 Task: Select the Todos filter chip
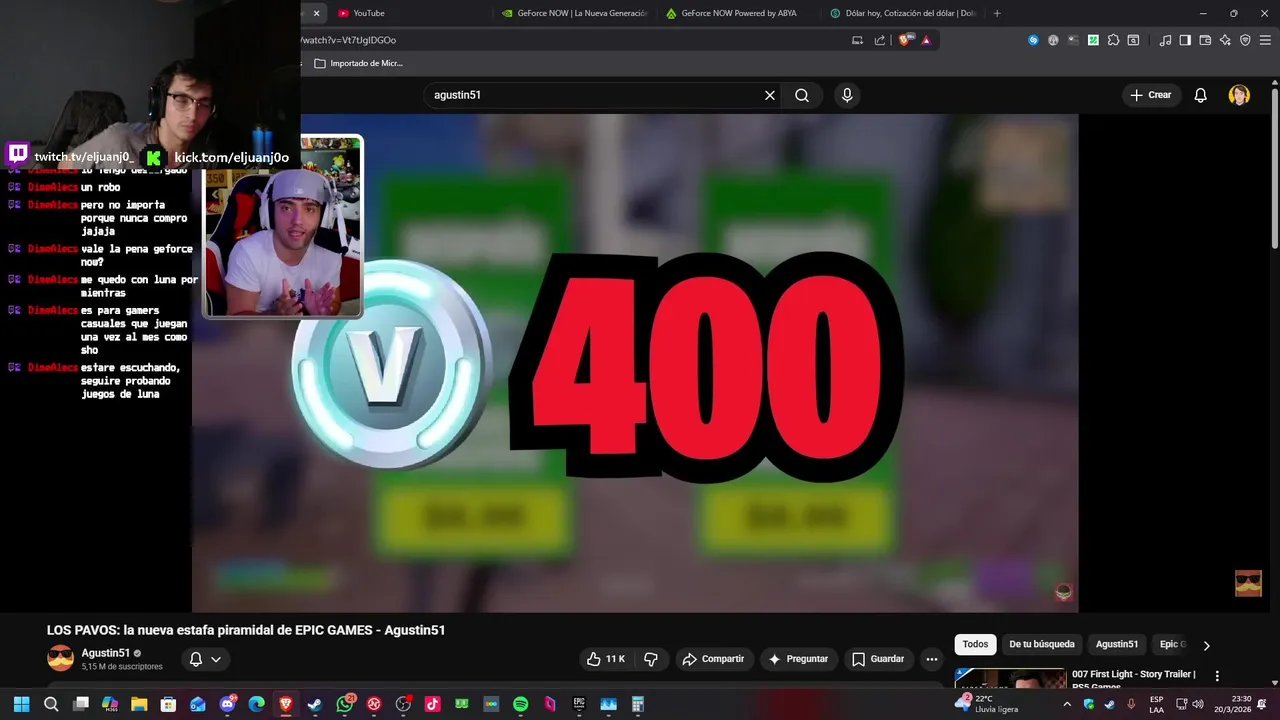coord(975,645)
